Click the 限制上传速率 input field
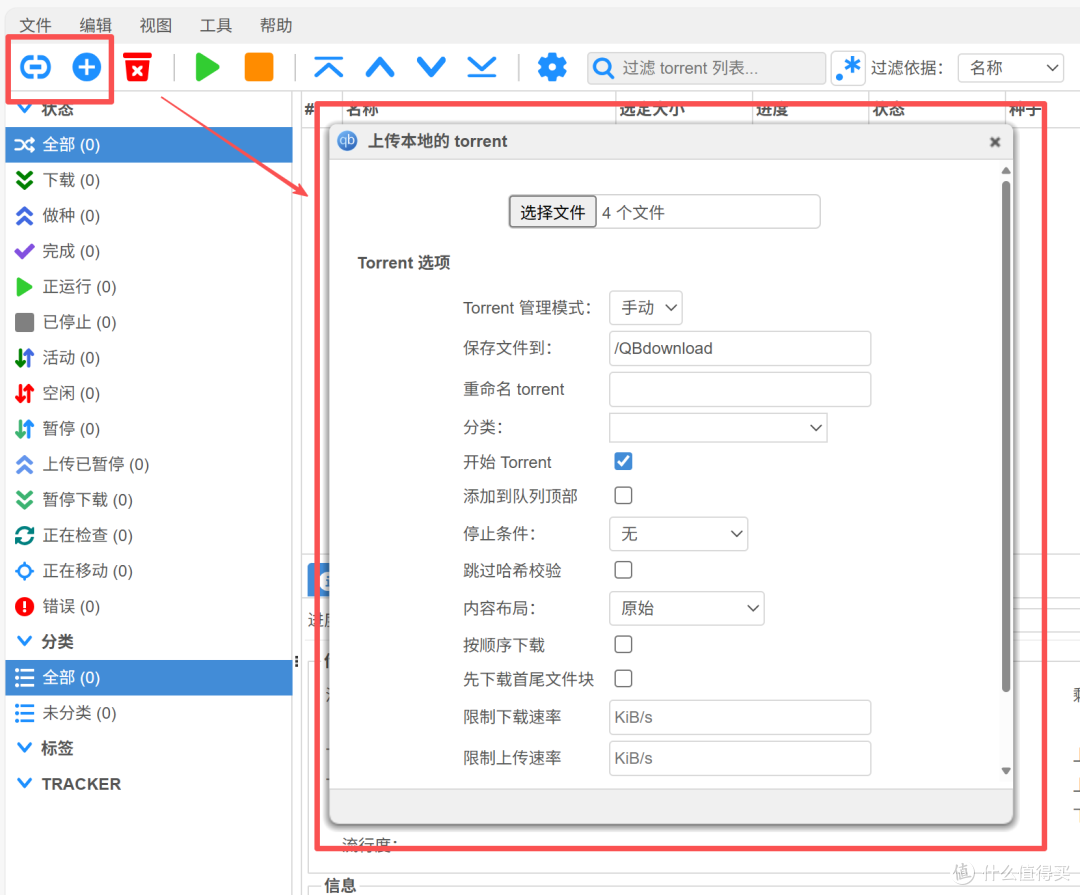Viewport: 1080px width, 895px height. 740,759
